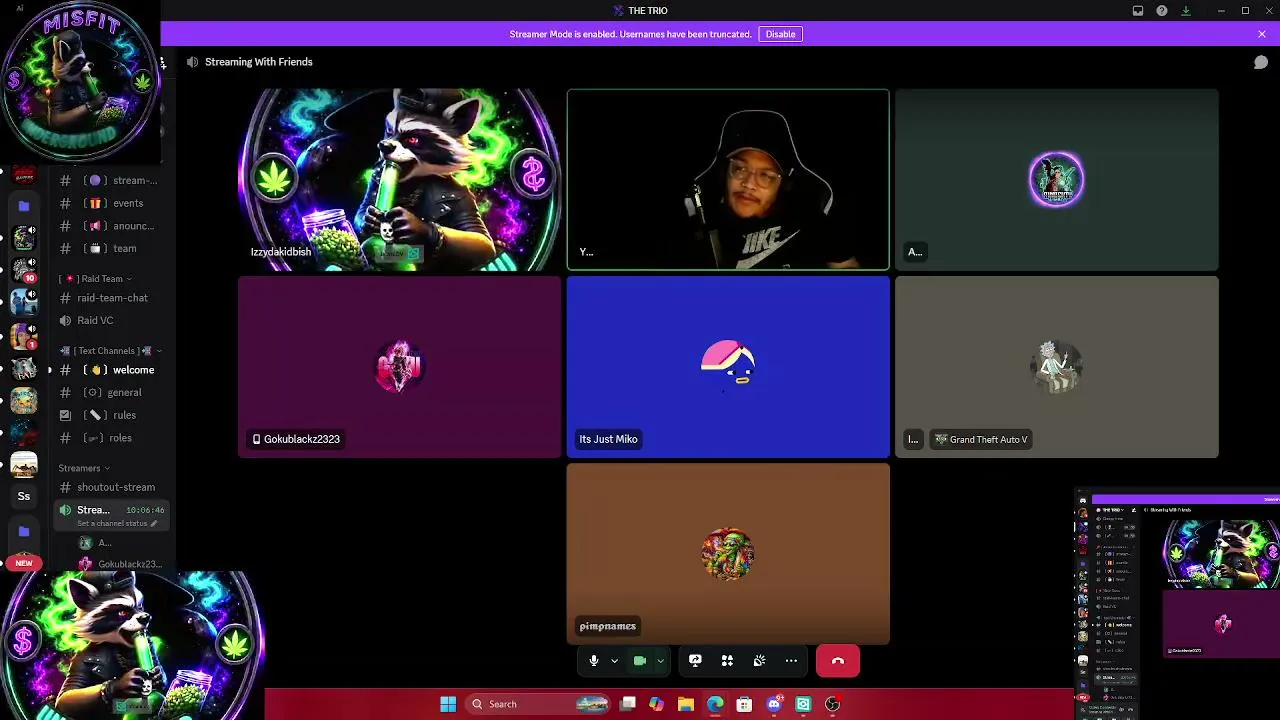This screenshot has width=1280, height=720.
Task: Open the welcome channel
Action: 110,370
